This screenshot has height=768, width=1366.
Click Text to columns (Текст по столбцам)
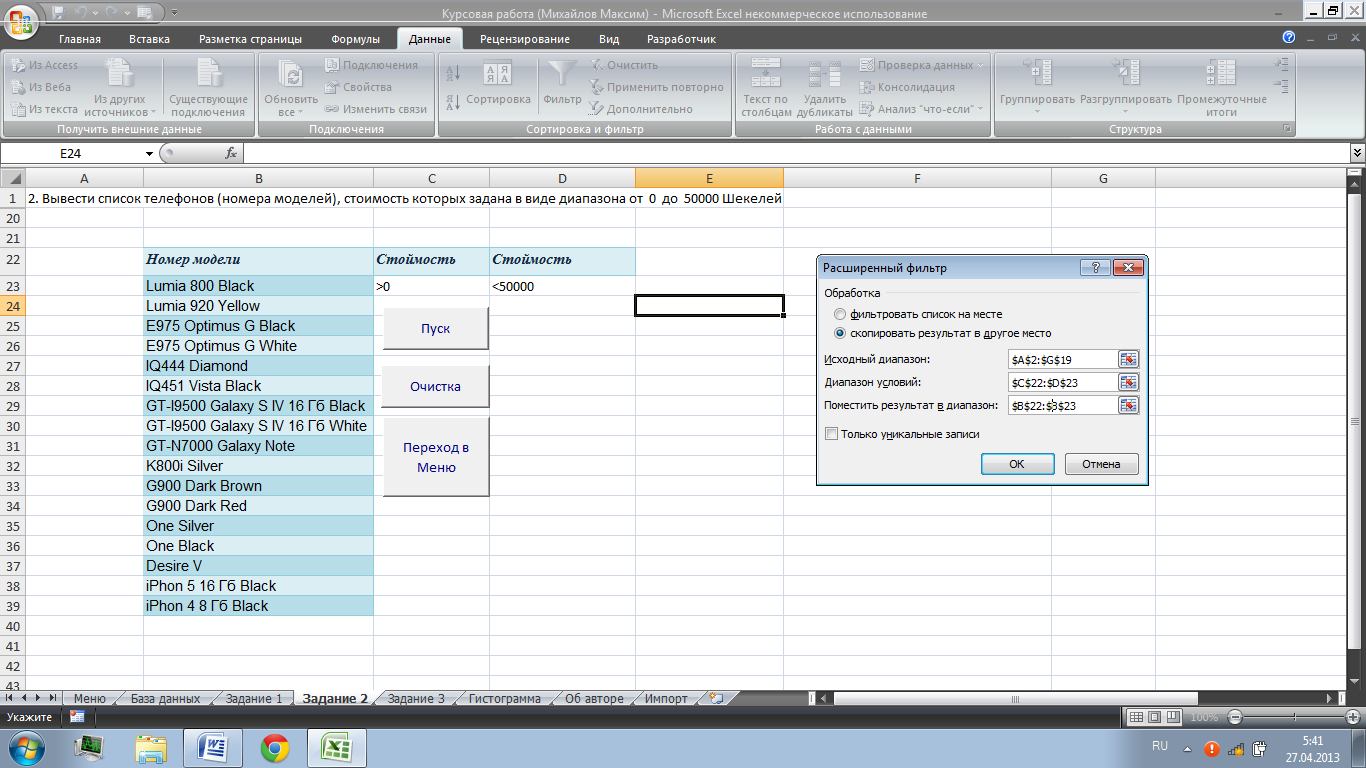pos(766,88)
